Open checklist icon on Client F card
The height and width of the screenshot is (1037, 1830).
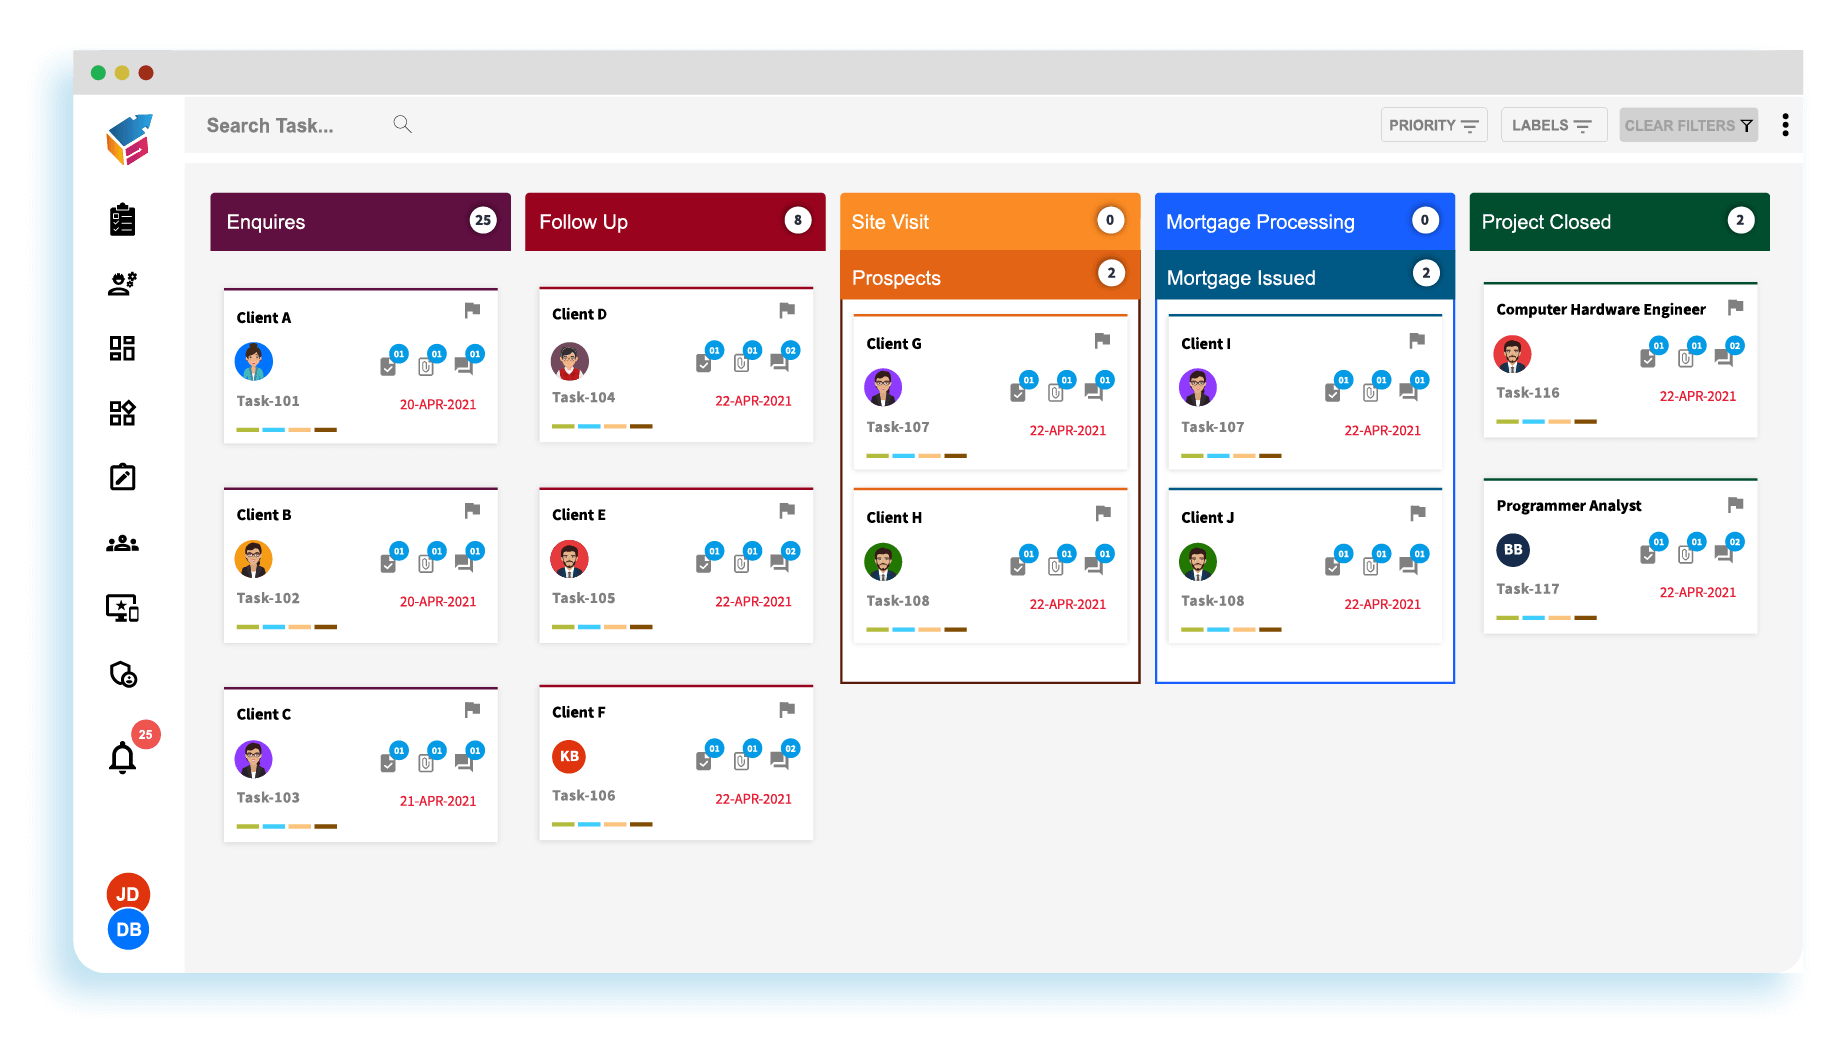(704, 760)
